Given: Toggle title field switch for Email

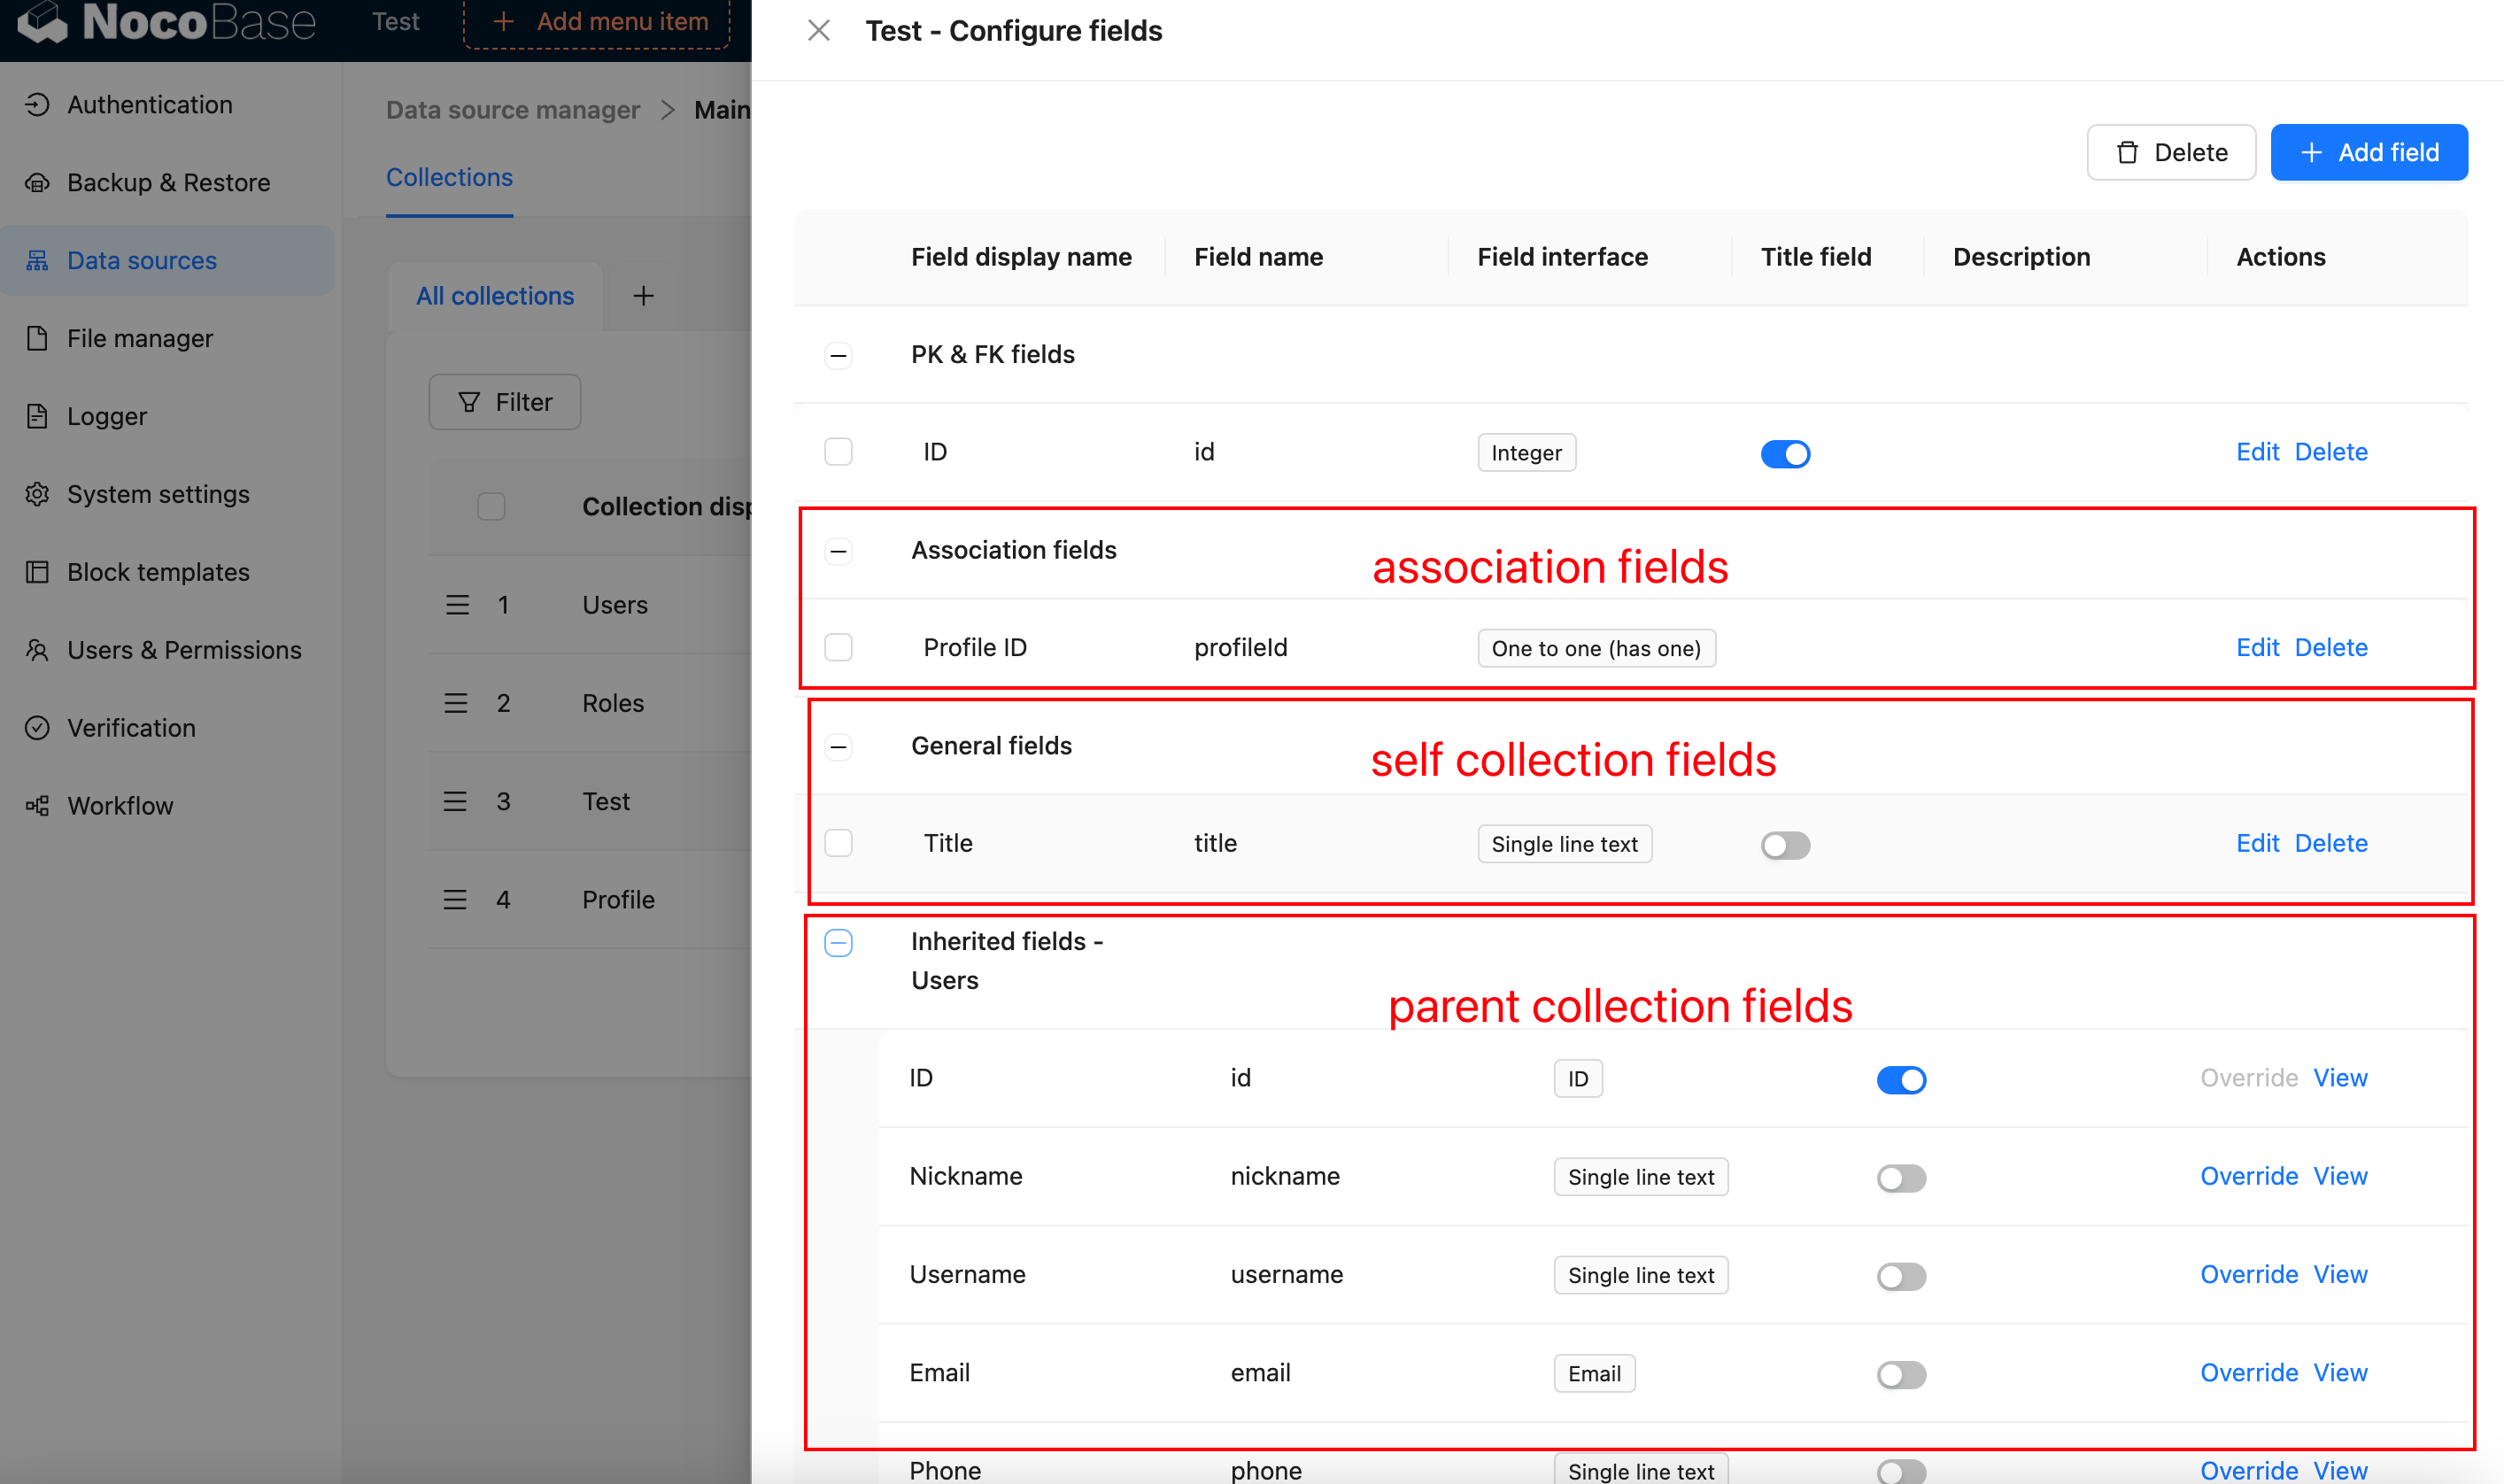Looking at the screenshot, I should click(1901, 1375).
